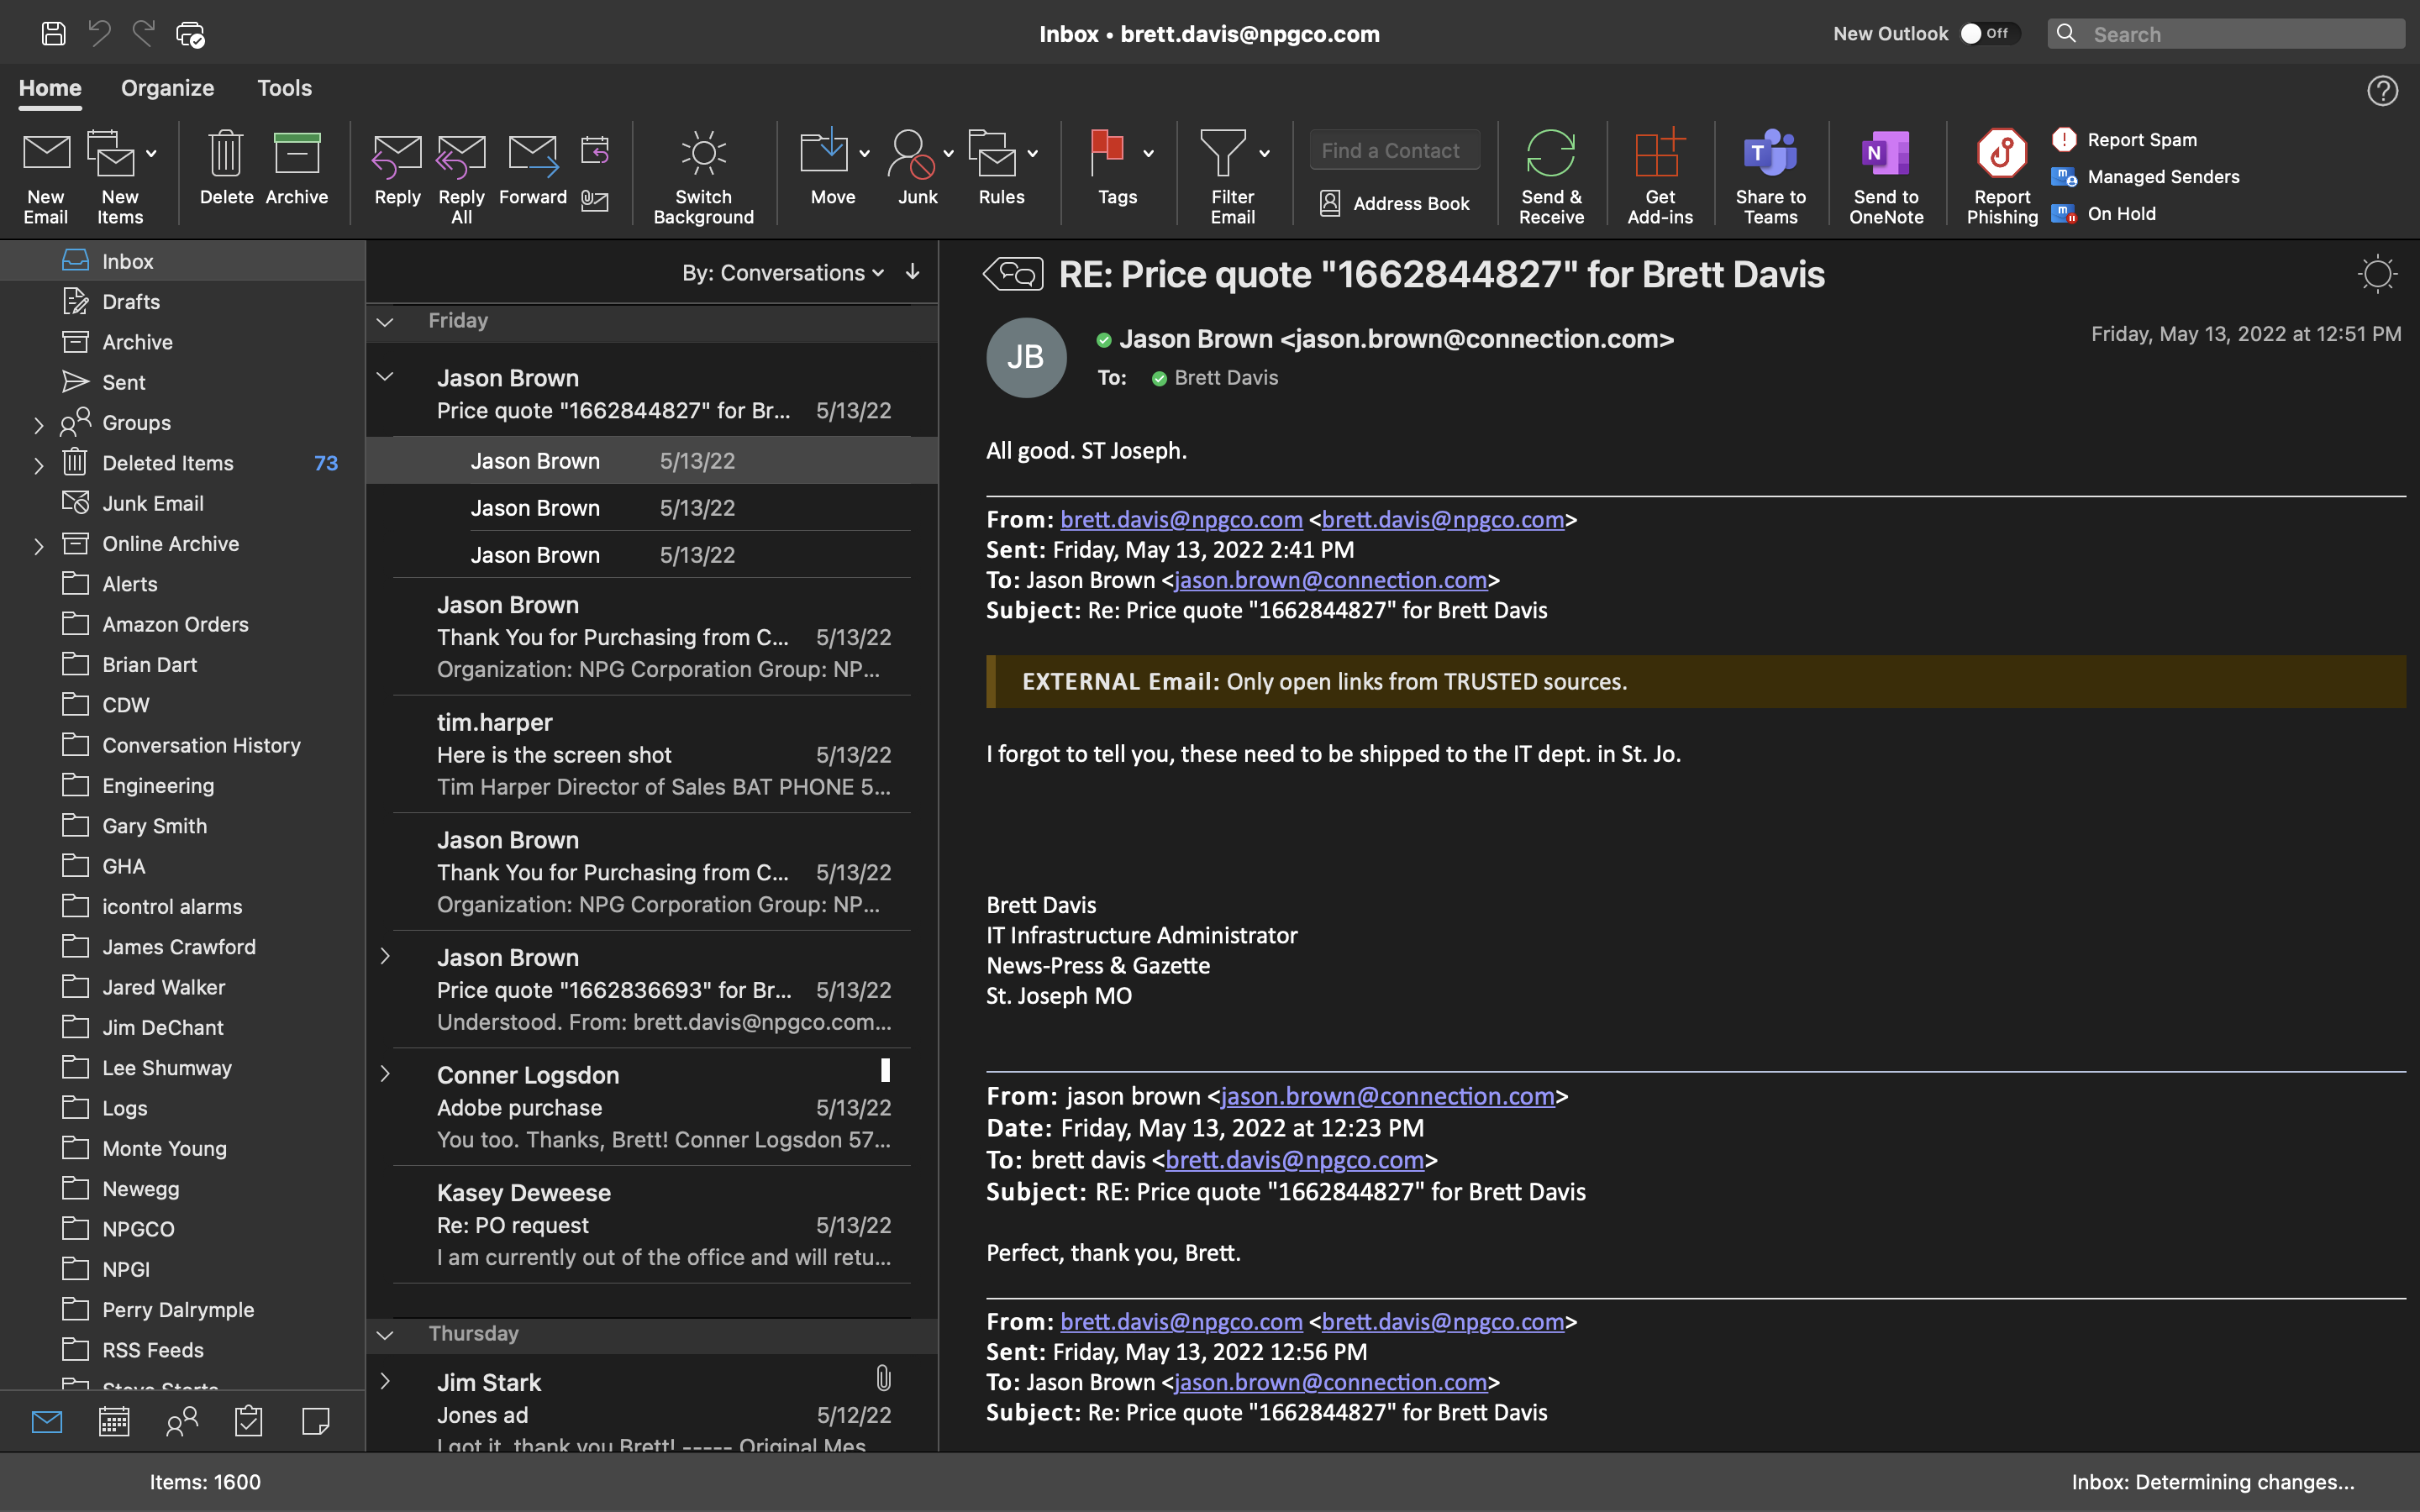Click the Find a Contact field

(1394, 150)
